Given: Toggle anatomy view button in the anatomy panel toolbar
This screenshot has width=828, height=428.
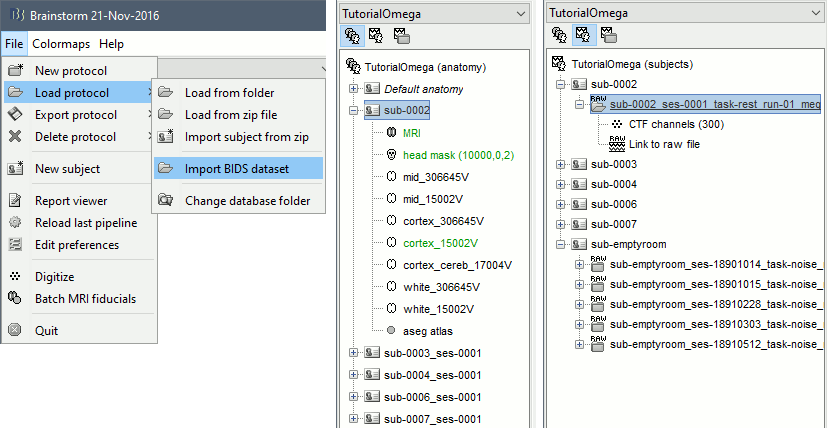Looking at the screenshot, I should pos(352,36).
